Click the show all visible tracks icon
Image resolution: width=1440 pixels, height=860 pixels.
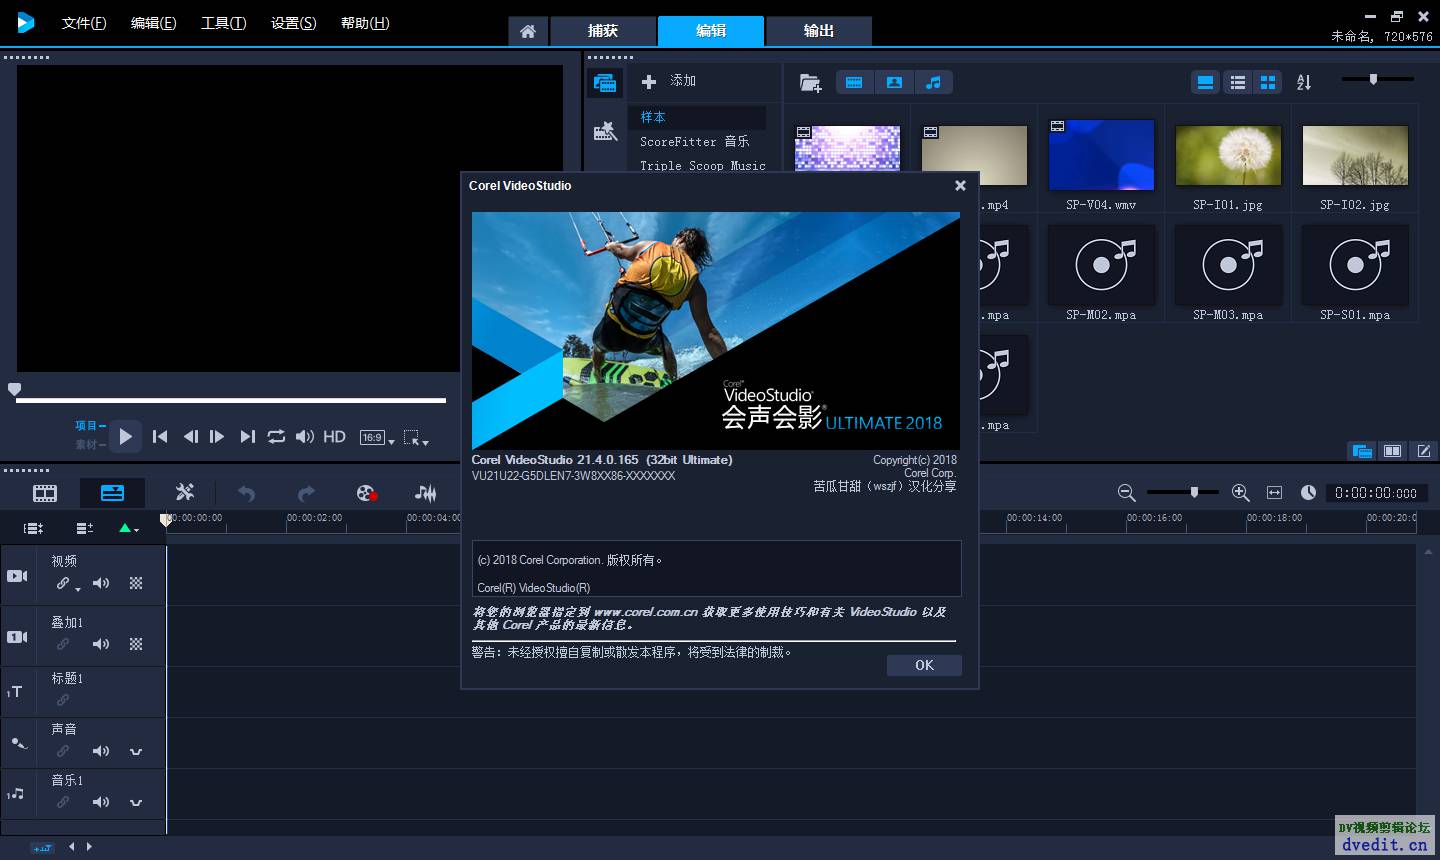tap(33, 528)
